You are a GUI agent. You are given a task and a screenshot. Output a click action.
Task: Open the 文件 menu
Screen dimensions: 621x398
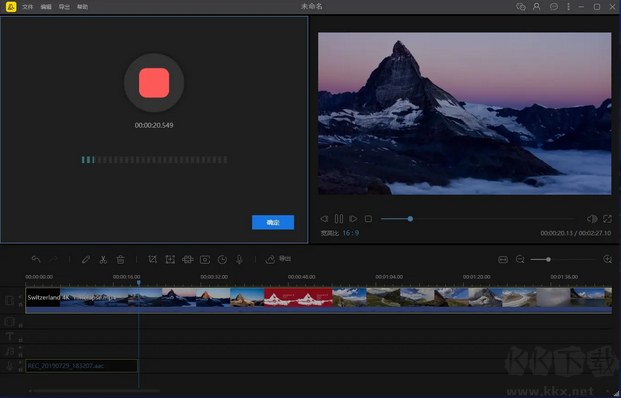(28, 7)
